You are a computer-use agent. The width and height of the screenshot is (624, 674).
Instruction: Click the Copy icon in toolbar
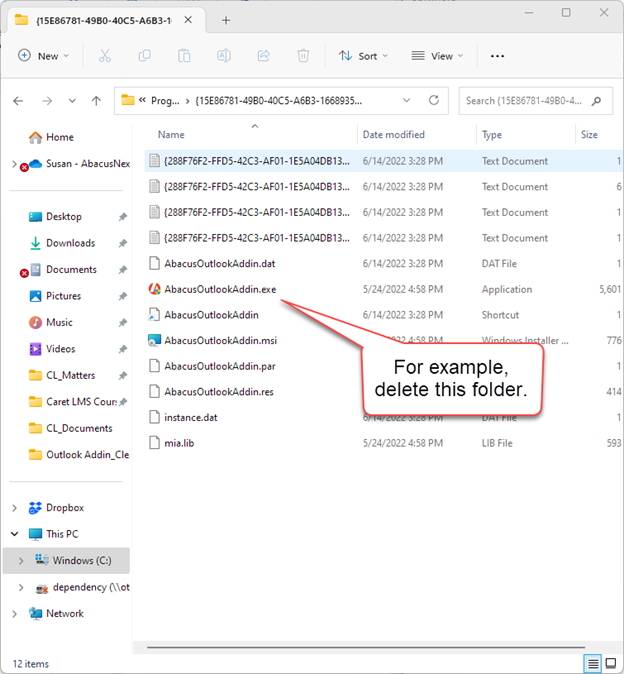coord(145,56)
